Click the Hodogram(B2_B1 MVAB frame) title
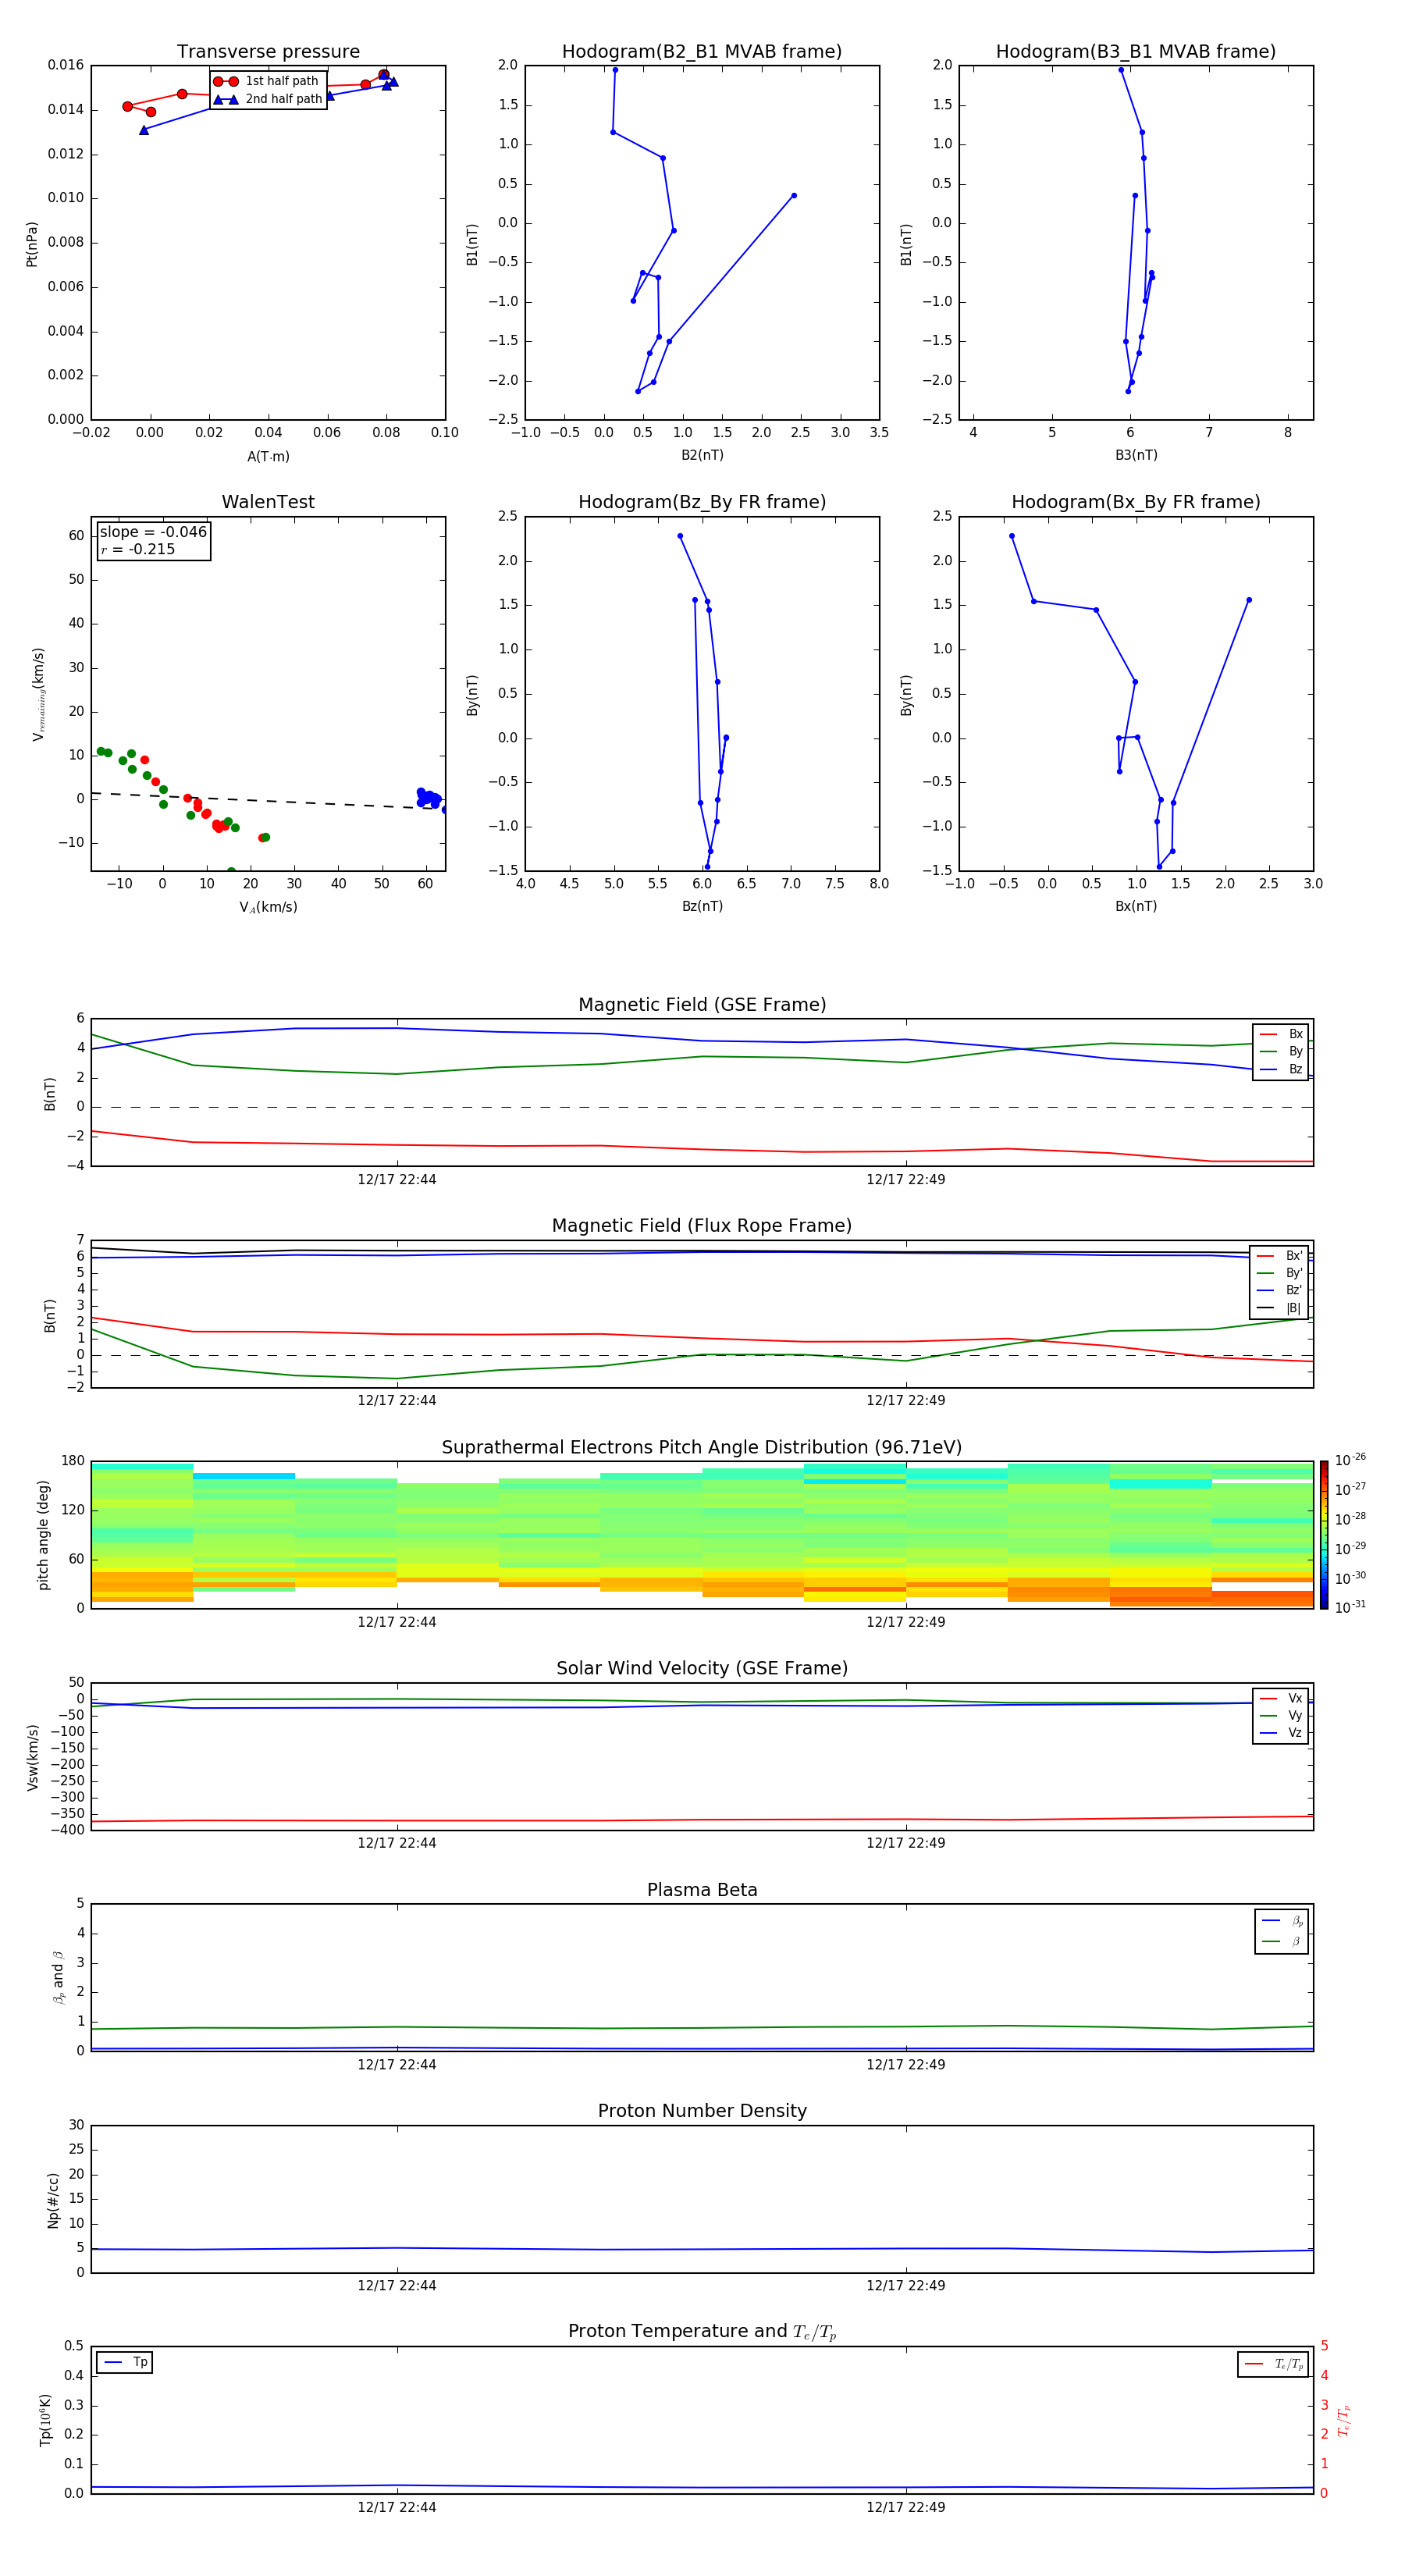The width and height of the screenshot is (1405, 2576). [x=701, y=52]
